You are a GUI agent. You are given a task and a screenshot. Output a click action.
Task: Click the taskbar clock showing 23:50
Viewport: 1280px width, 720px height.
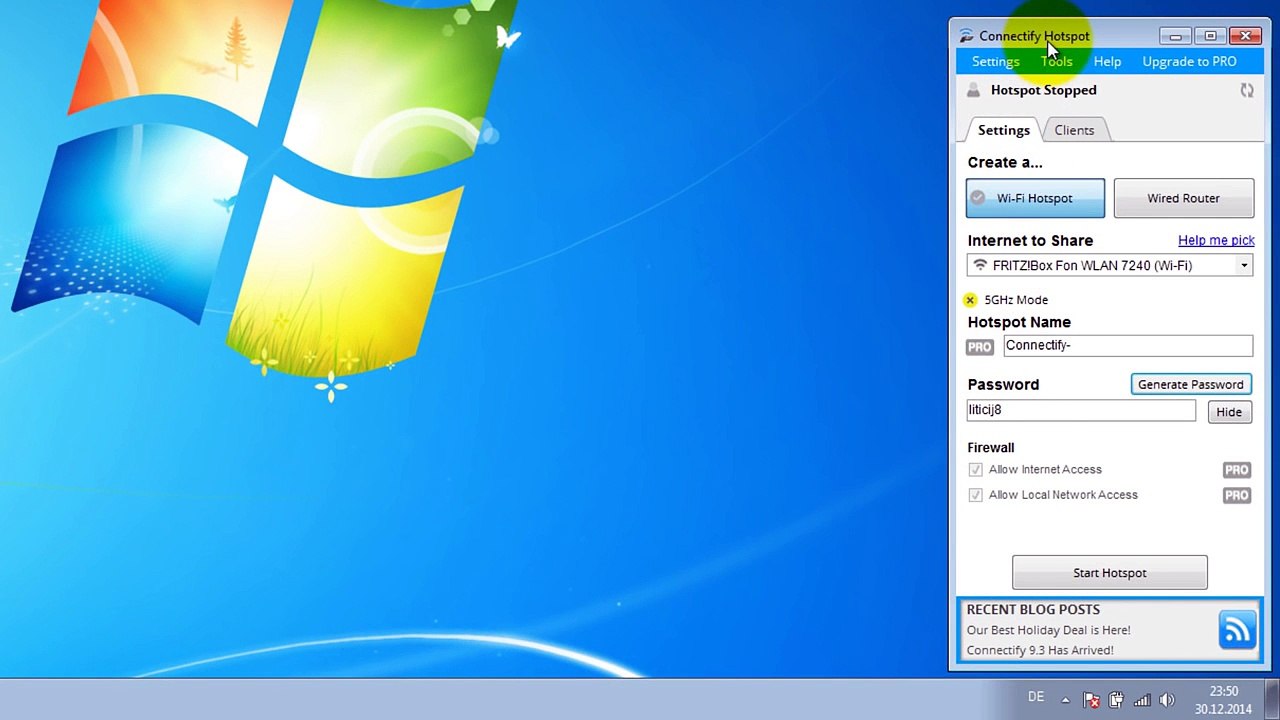(x=1223, y=700)
